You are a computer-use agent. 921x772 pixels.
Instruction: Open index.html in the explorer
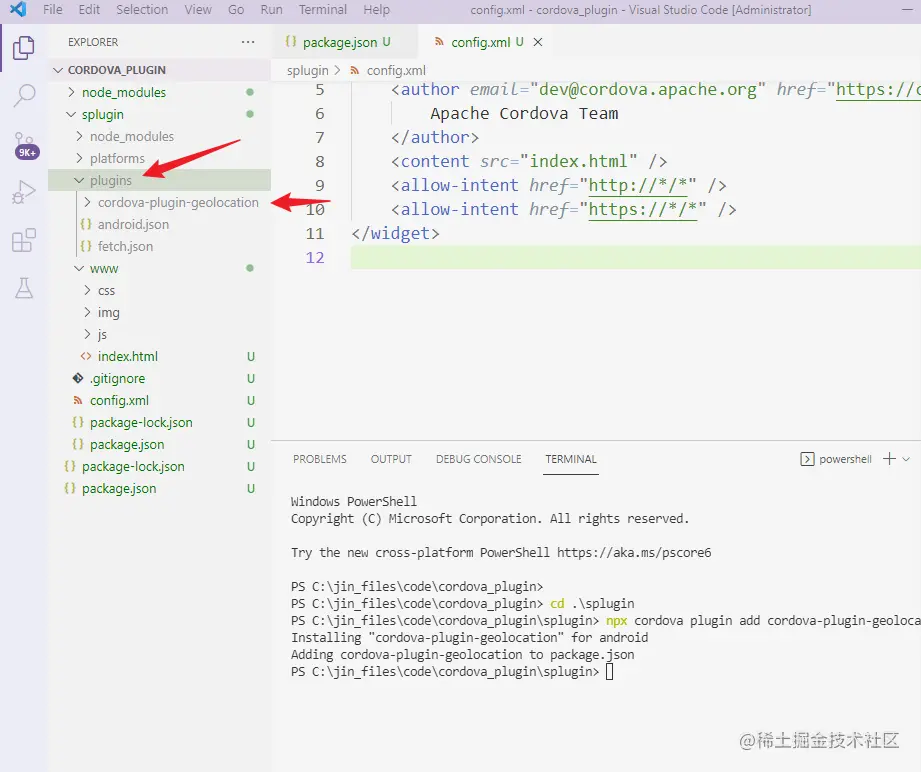point(160,357)
